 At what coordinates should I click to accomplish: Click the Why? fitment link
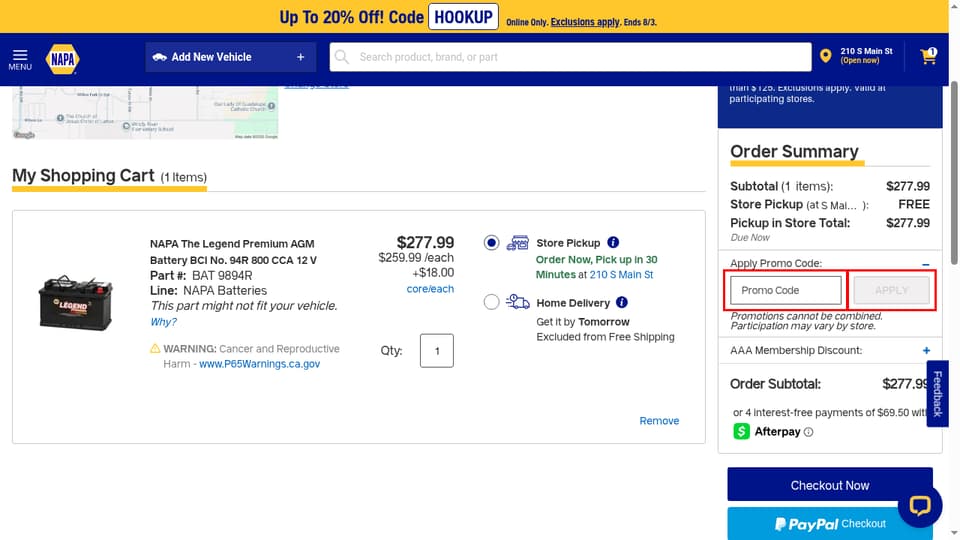click(x=163, y=322)
